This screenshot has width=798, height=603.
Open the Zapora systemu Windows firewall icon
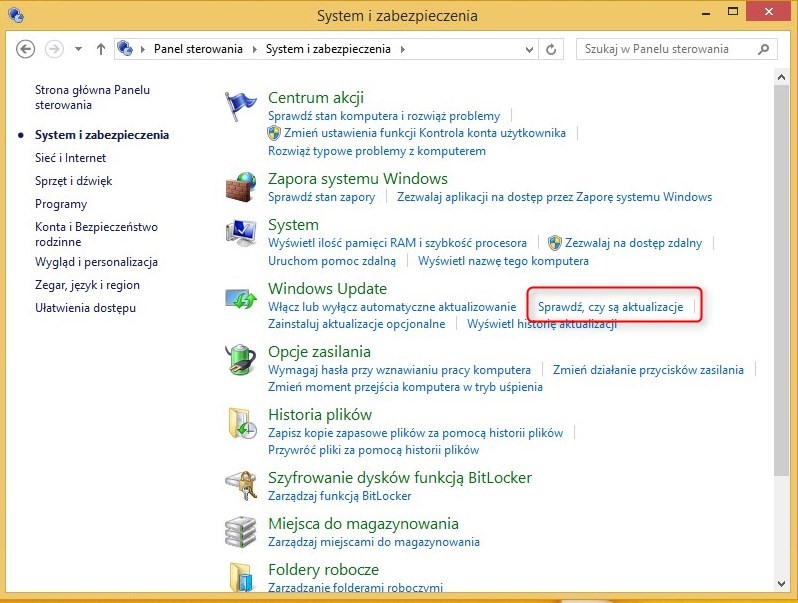[241, 187]
